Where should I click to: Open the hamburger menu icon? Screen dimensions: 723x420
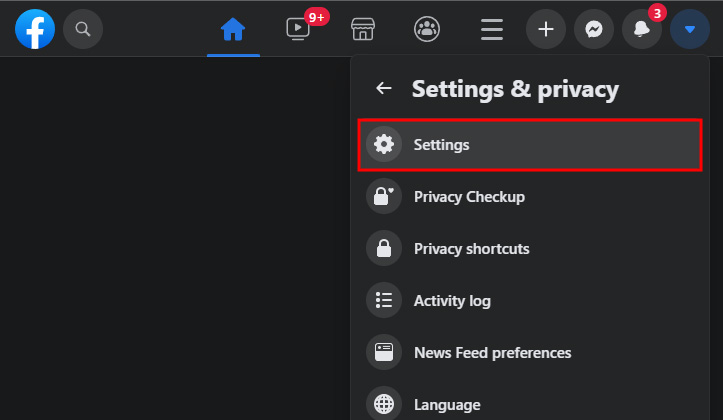(491, 29)
